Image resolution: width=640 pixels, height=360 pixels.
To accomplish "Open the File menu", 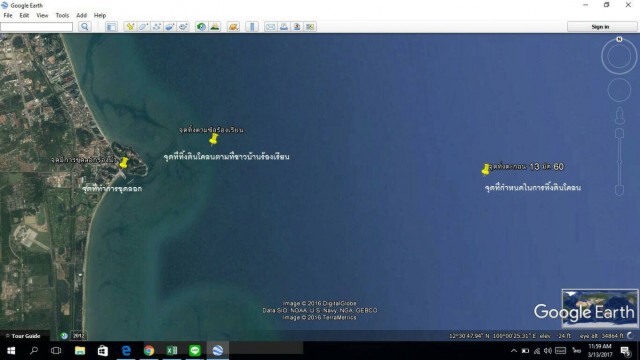I will (x=8, y=15).
